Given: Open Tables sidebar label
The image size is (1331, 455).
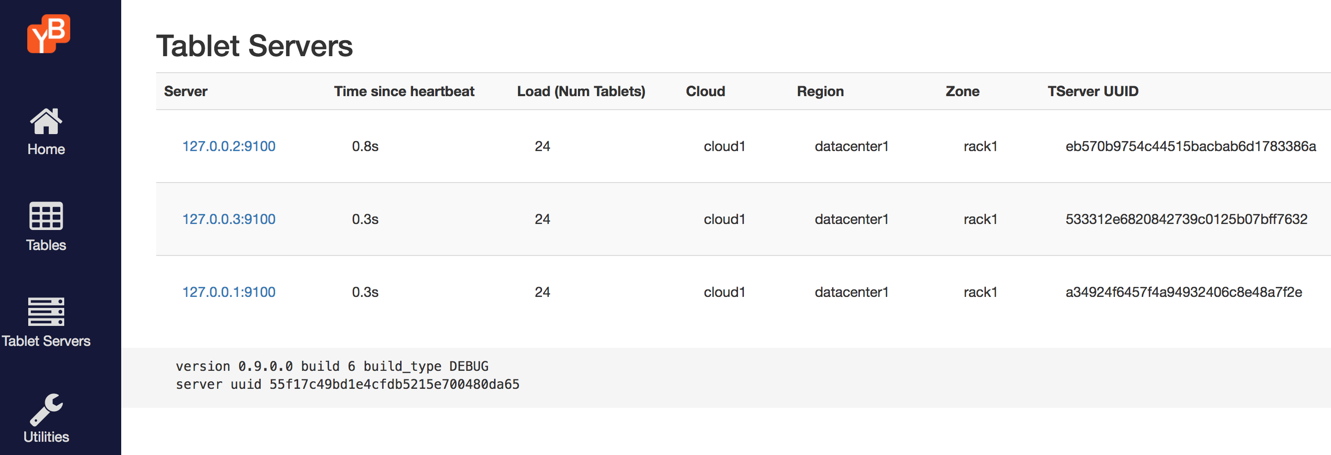Looking at the screenshot, I should tap(46, 245).
